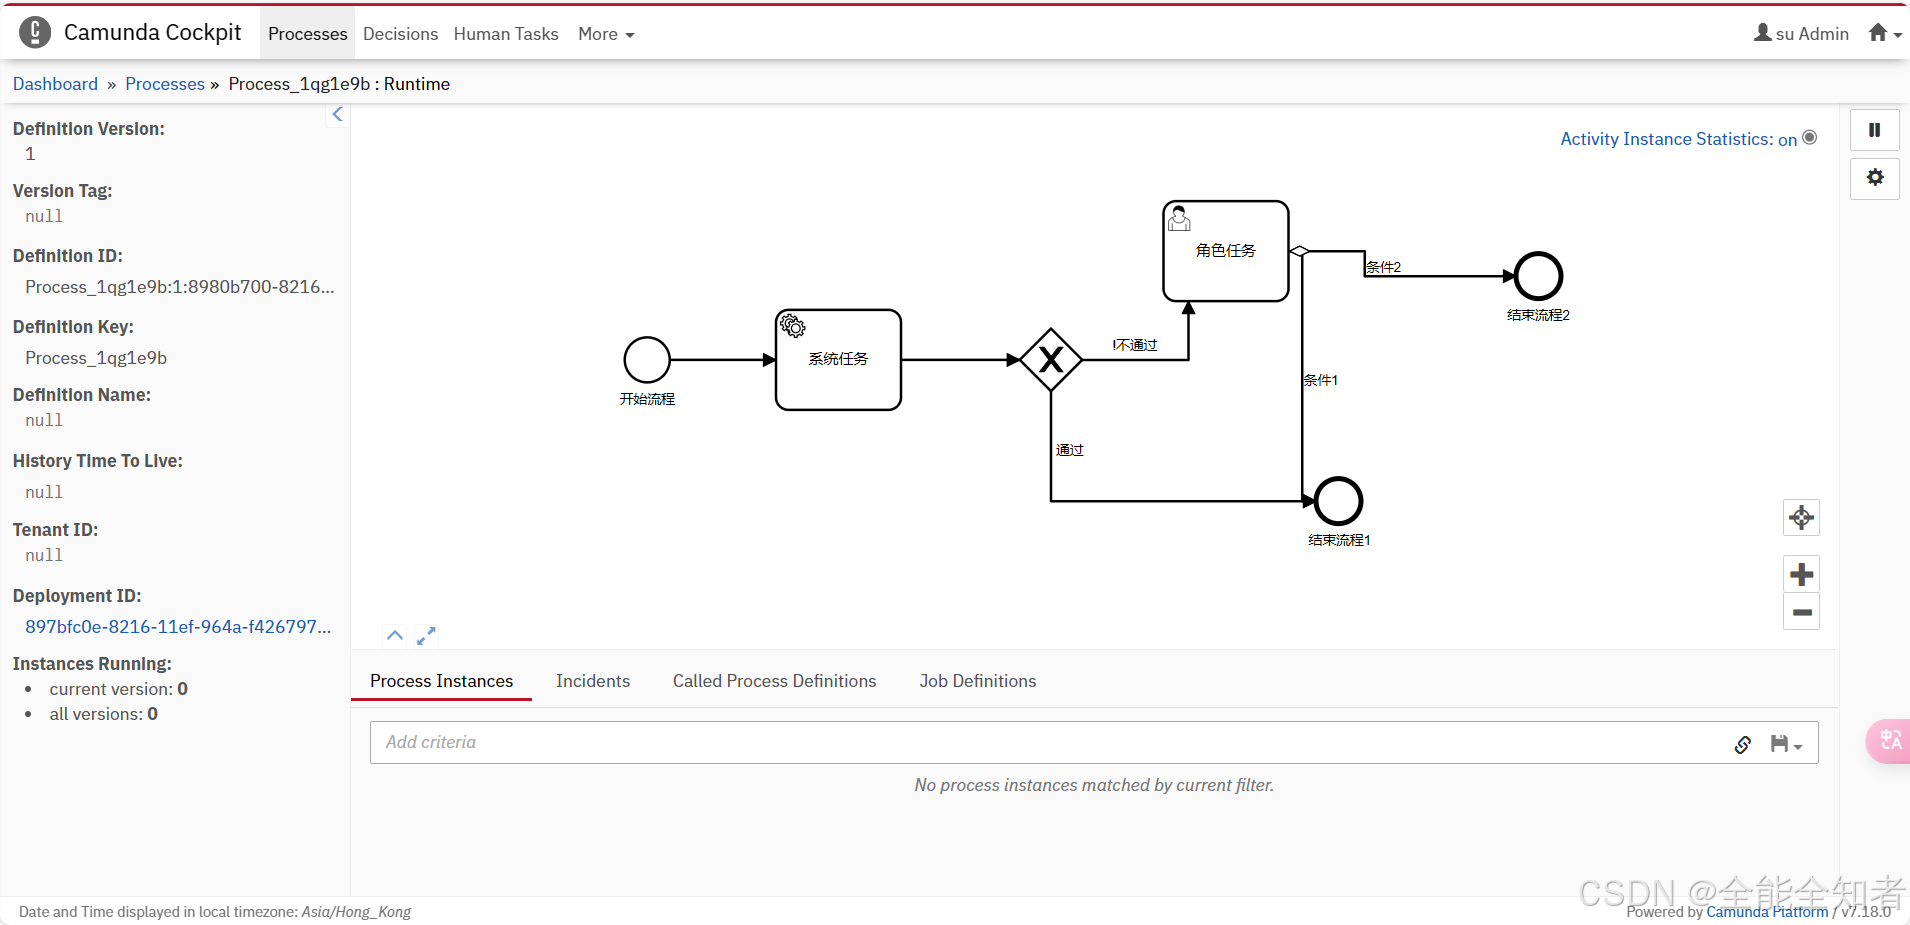Select the 结束流程1 end event circle
Viewport: 1910px width, 925px height.
pyautogui.click(x=1338, y=501)
